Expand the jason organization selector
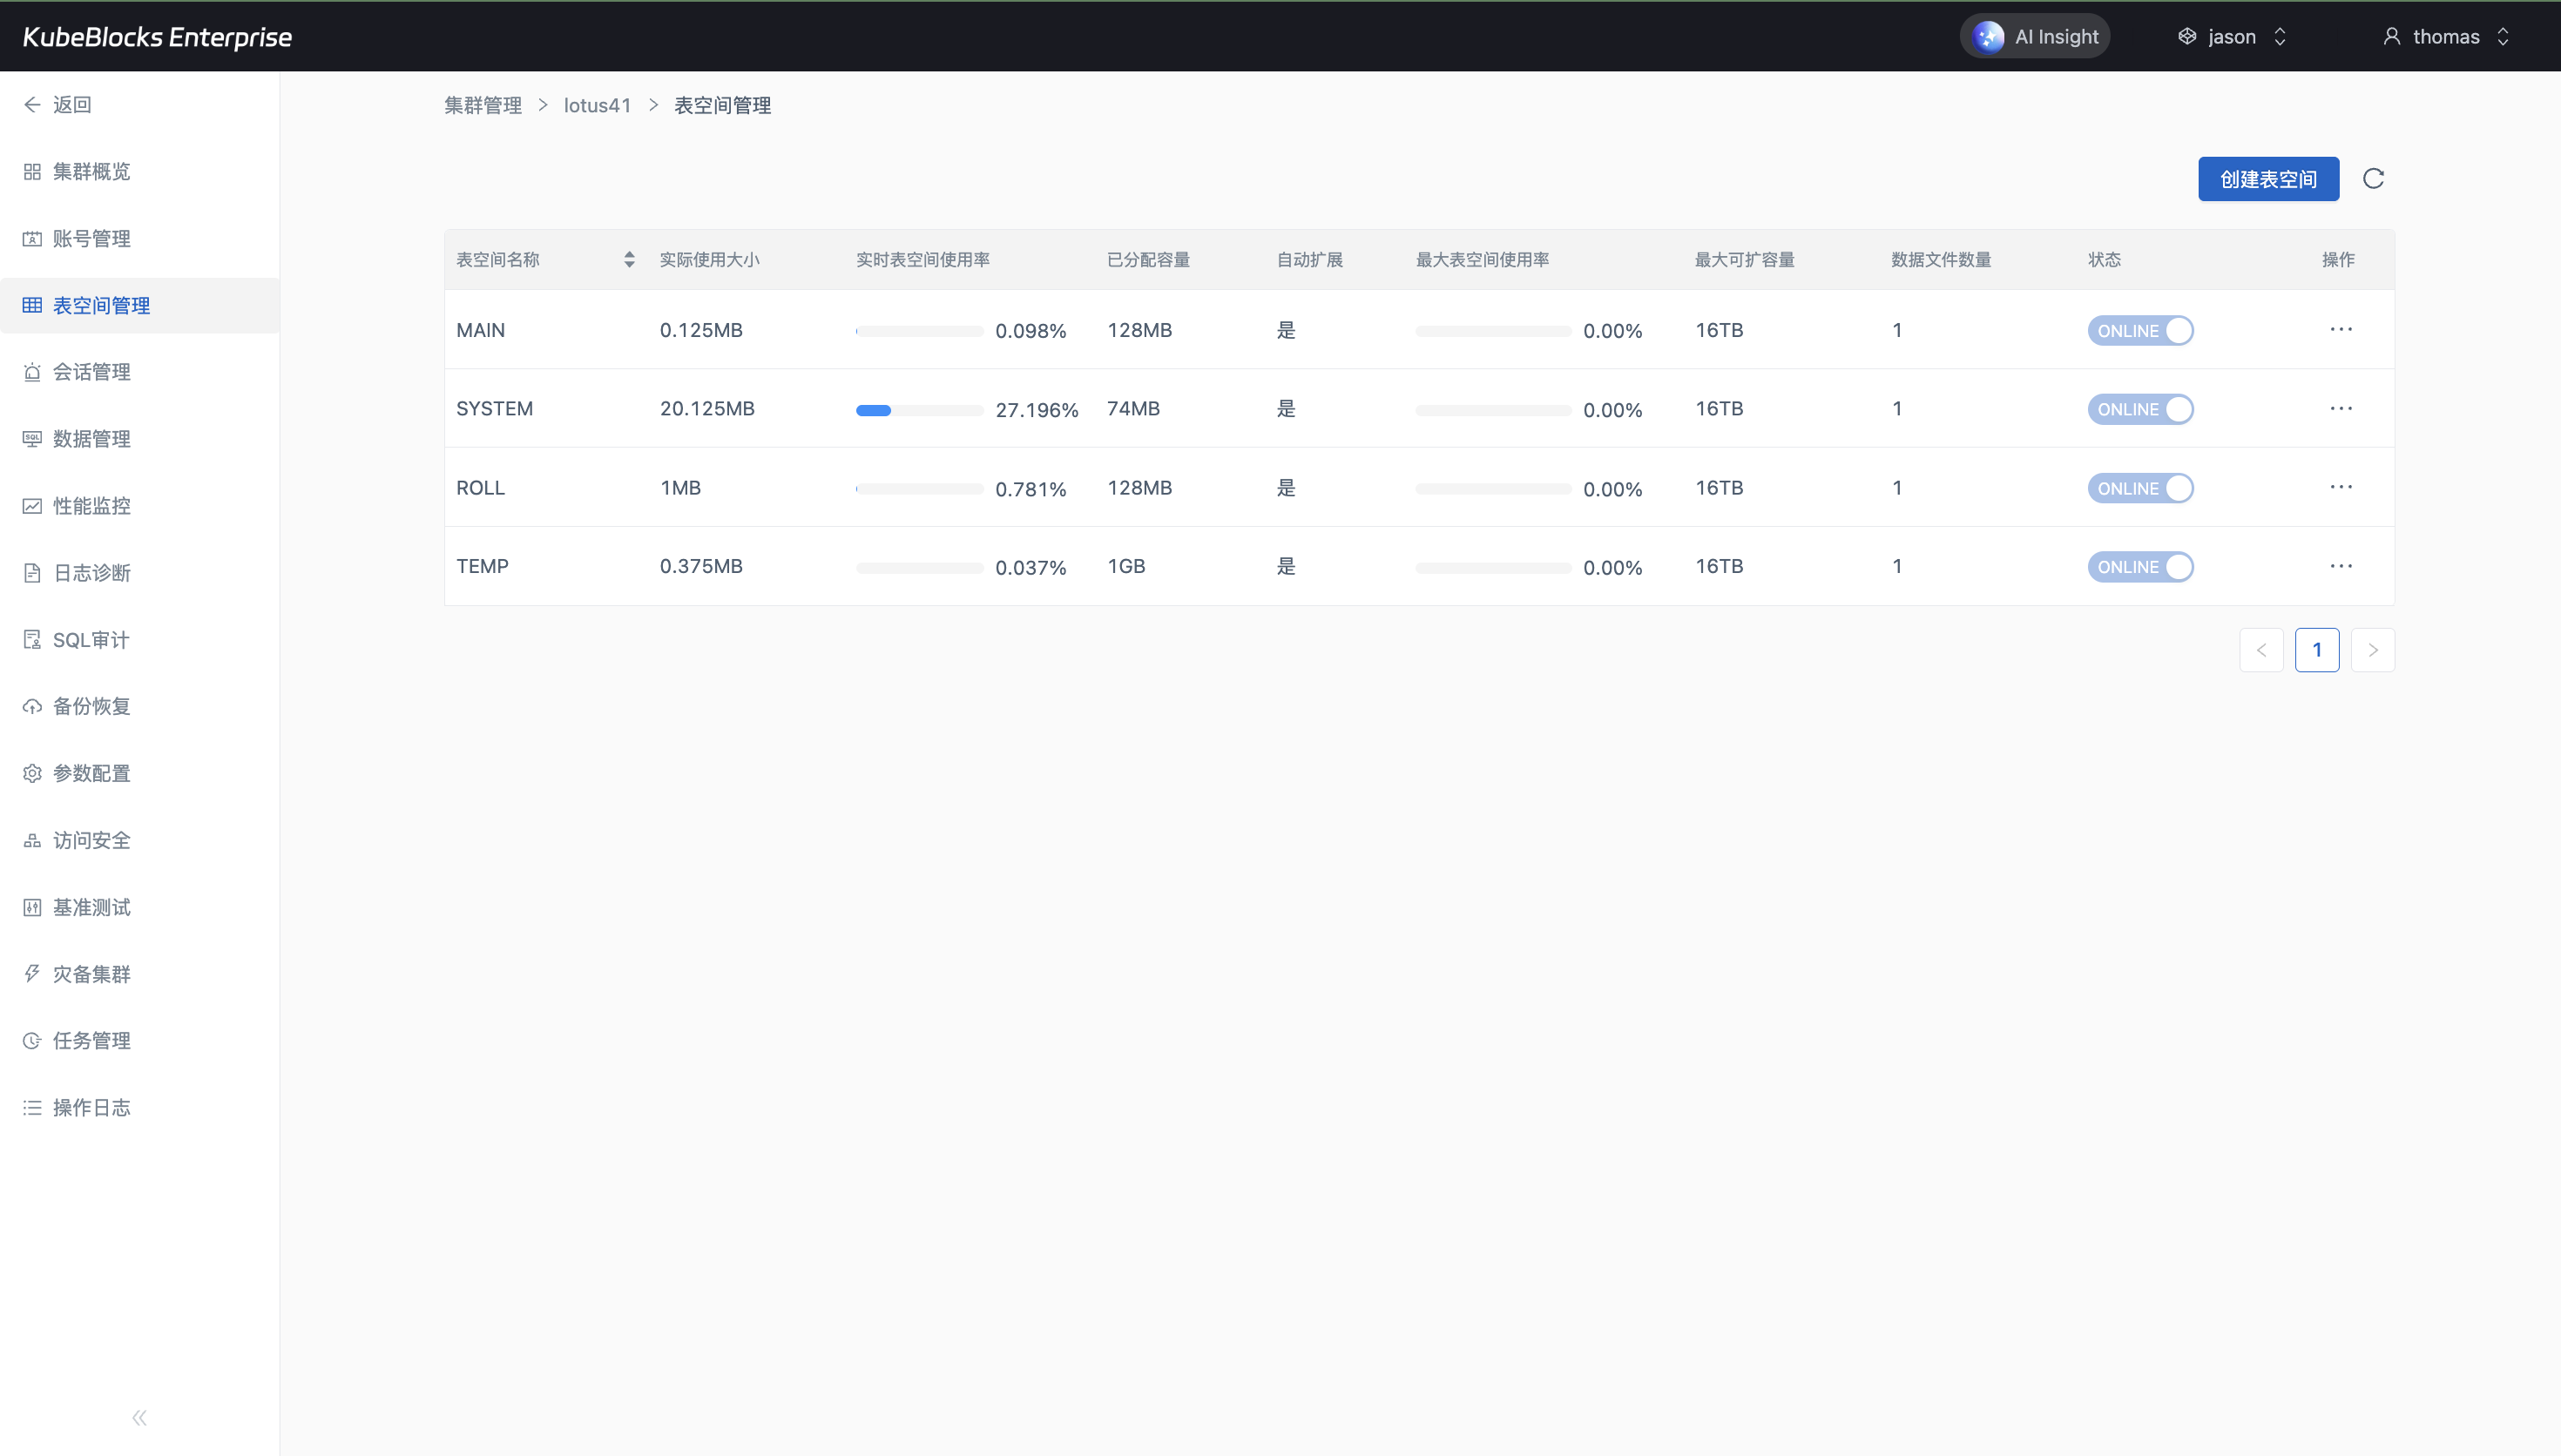The width and height of the screenshot is (2561, 1456). (x=2232, y=37)
